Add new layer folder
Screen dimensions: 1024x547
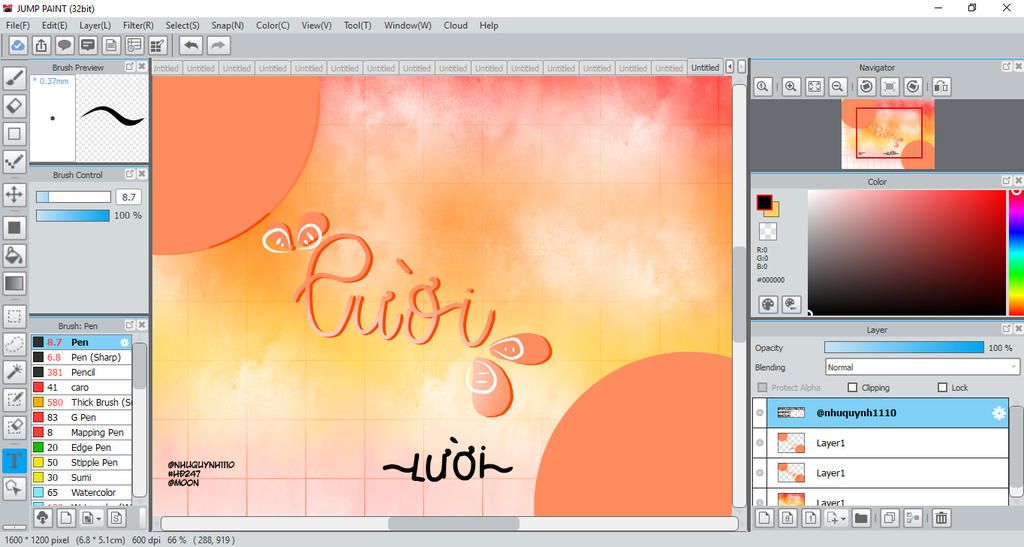tap(861, 518)
